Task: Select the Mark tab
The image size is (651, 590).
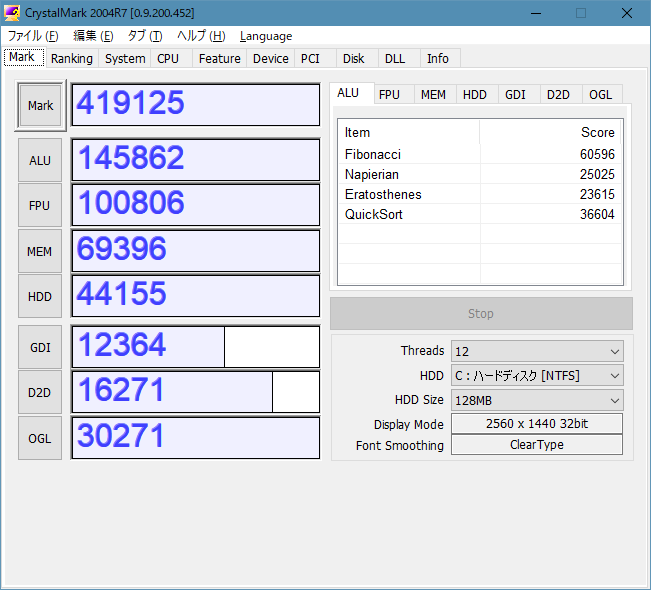Action: pyautogui.click(x=24, y=57)
